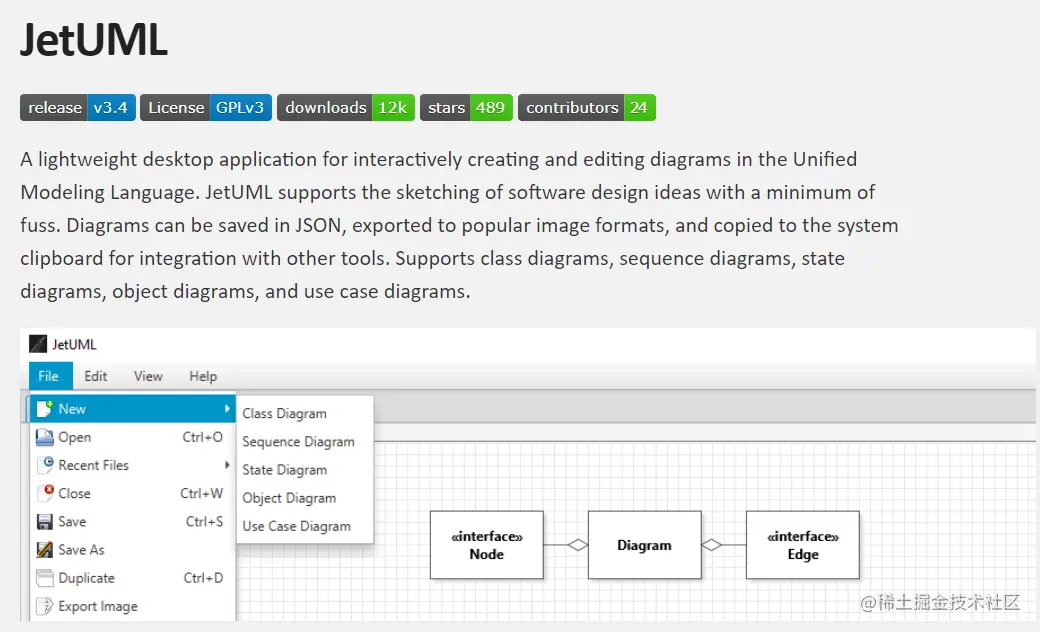1040x632 pixels.
Task: Click the diamond connector between Diagram and Edge
Action: tap(712, 545)
